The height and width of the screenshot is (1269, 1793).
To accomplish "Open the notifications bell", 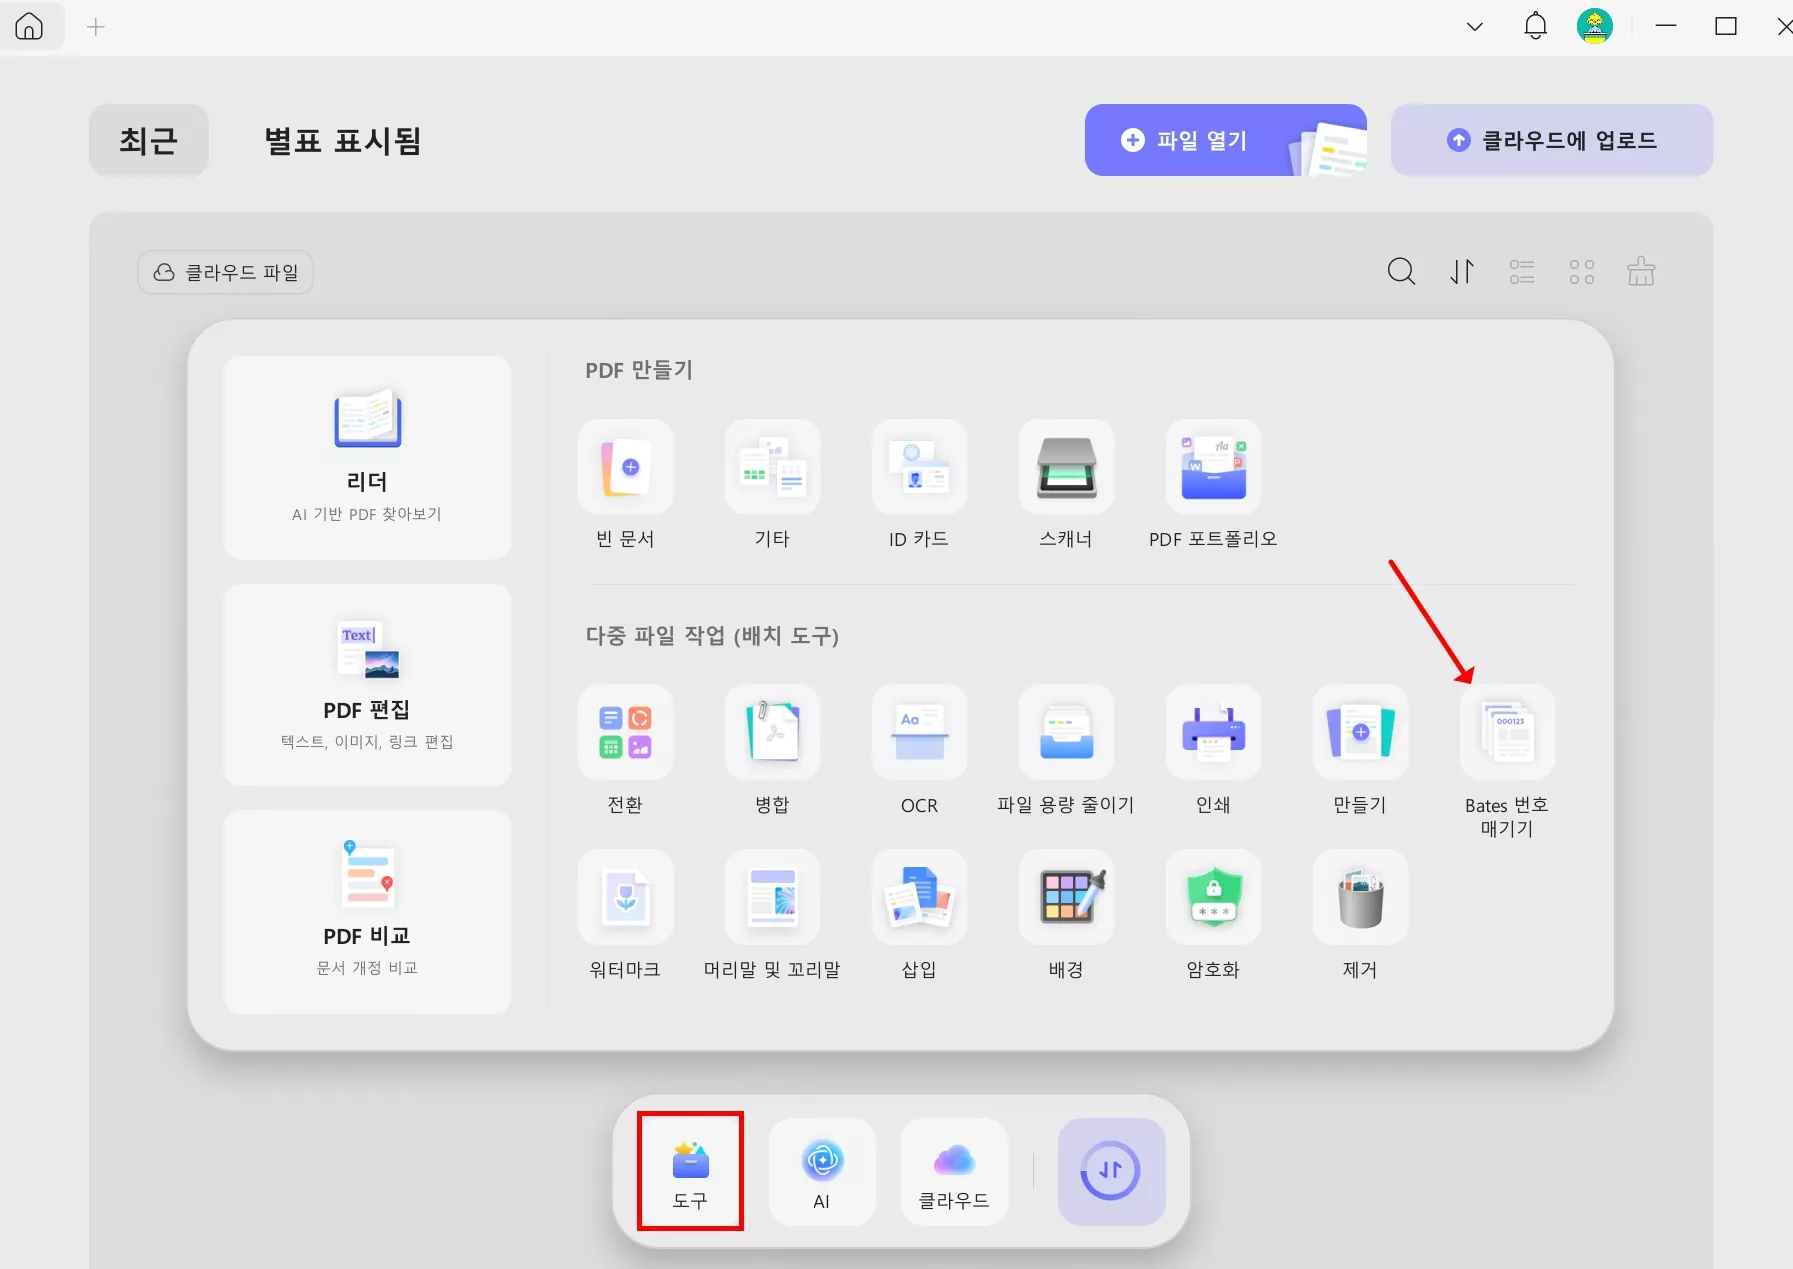I will 1535,26.
